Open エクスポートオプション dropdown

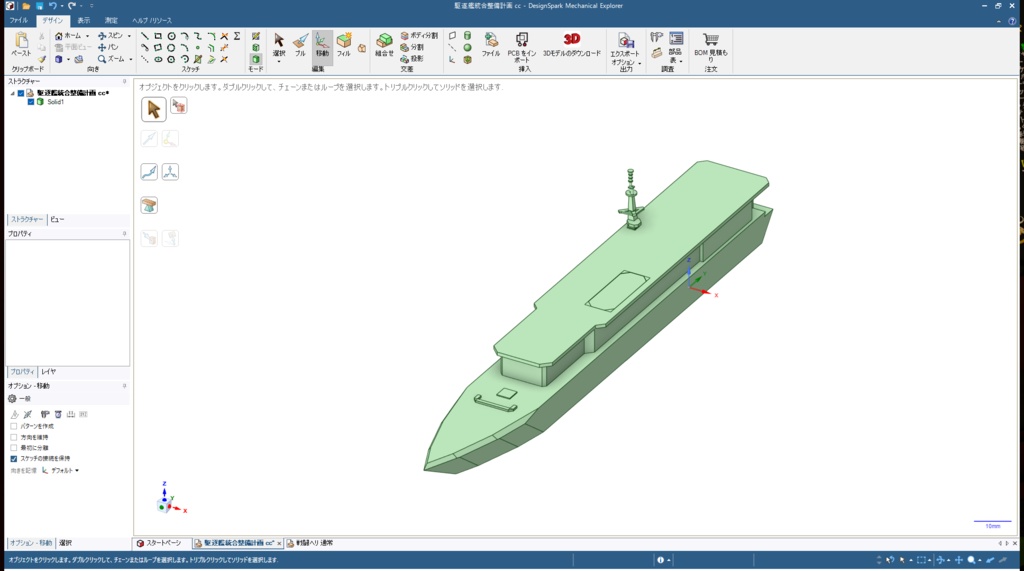(x=639, y=63)
